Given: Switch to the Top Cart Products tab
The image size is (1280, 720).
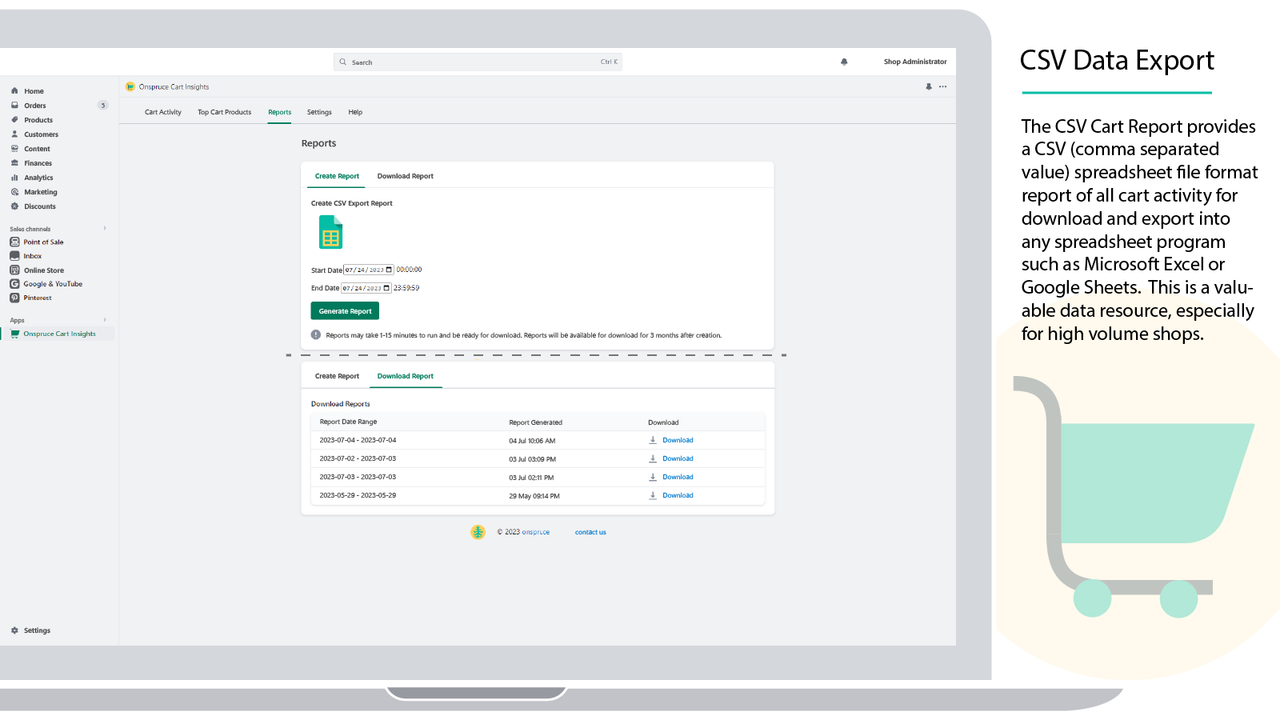Looking at the screenshot, I should (x=224, y=112).
